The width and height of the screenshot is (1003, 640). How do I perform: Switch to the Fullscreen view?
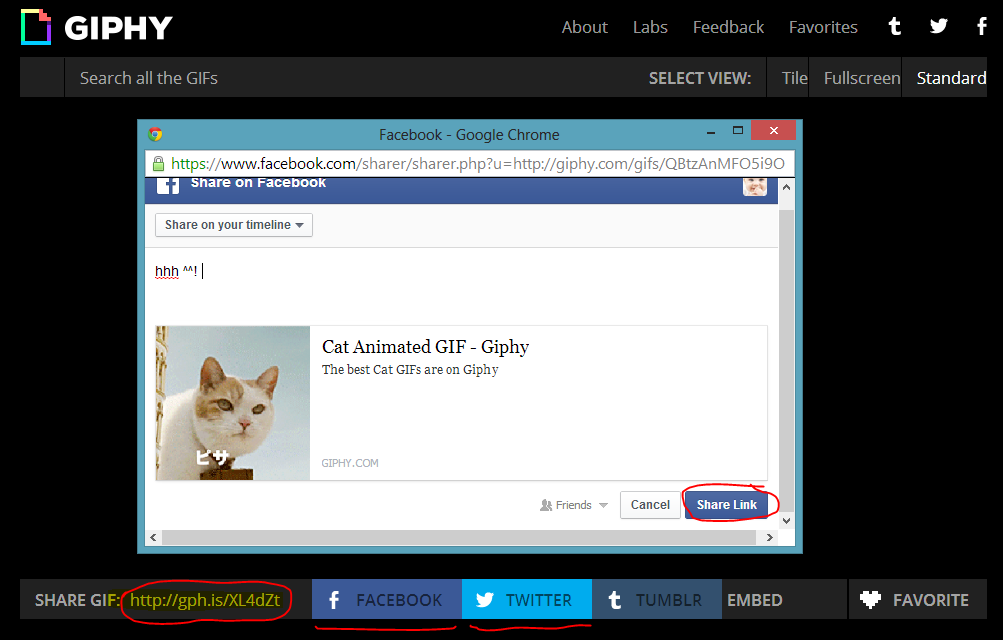pos(855,78)
